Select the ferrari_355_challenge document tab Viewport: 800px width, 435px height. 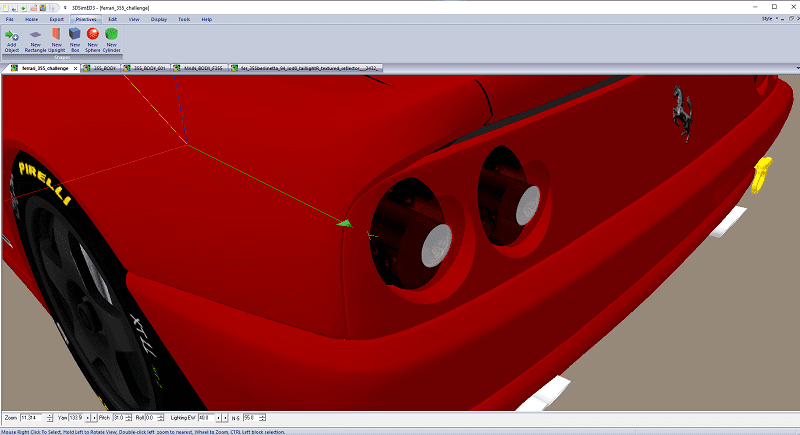[44, 68]
